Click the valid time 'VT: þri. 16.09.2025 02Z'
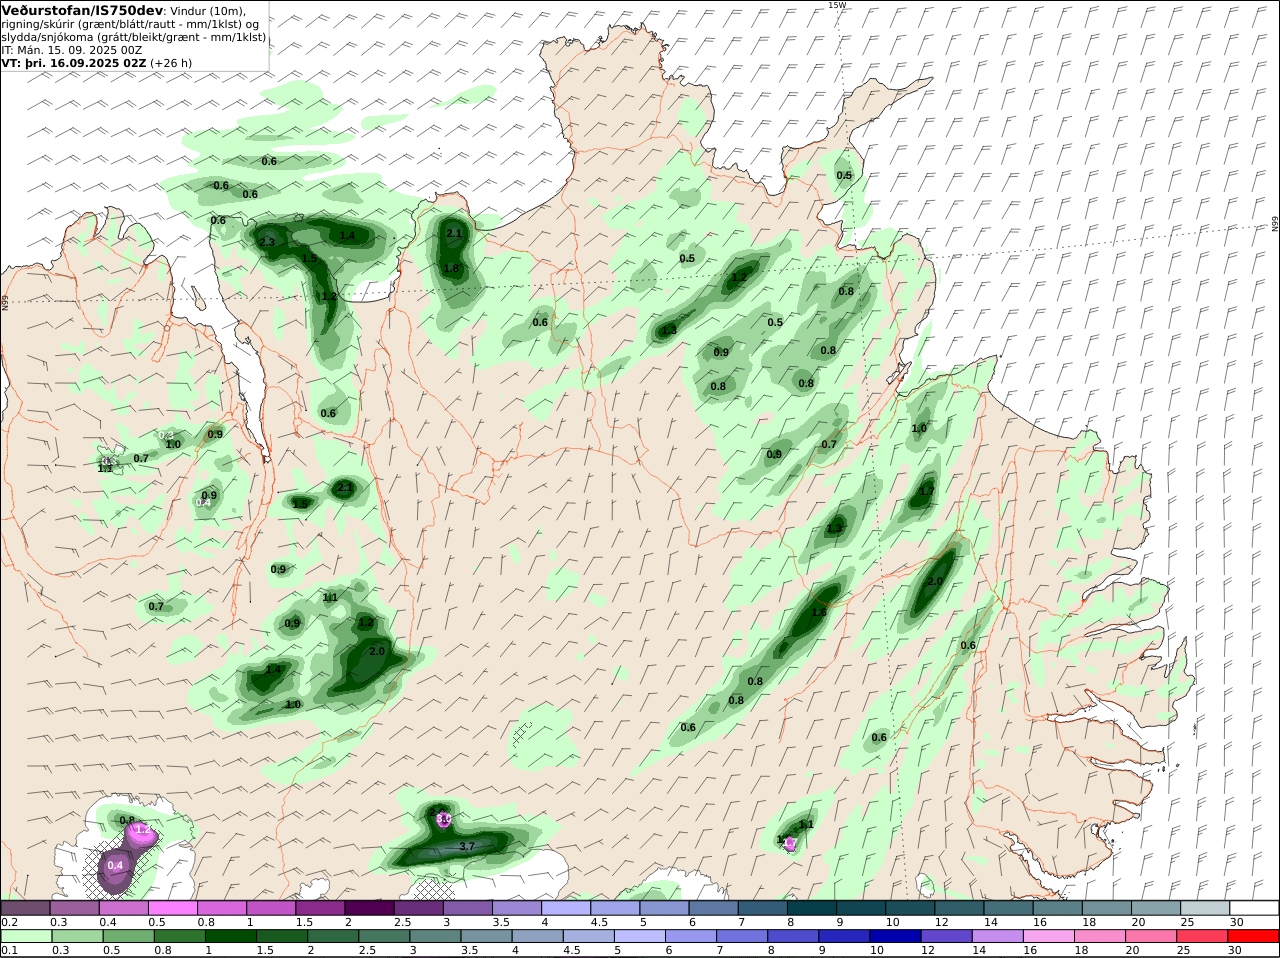Viewport: 1280px width, 958px height. click(x=75, y=62)
